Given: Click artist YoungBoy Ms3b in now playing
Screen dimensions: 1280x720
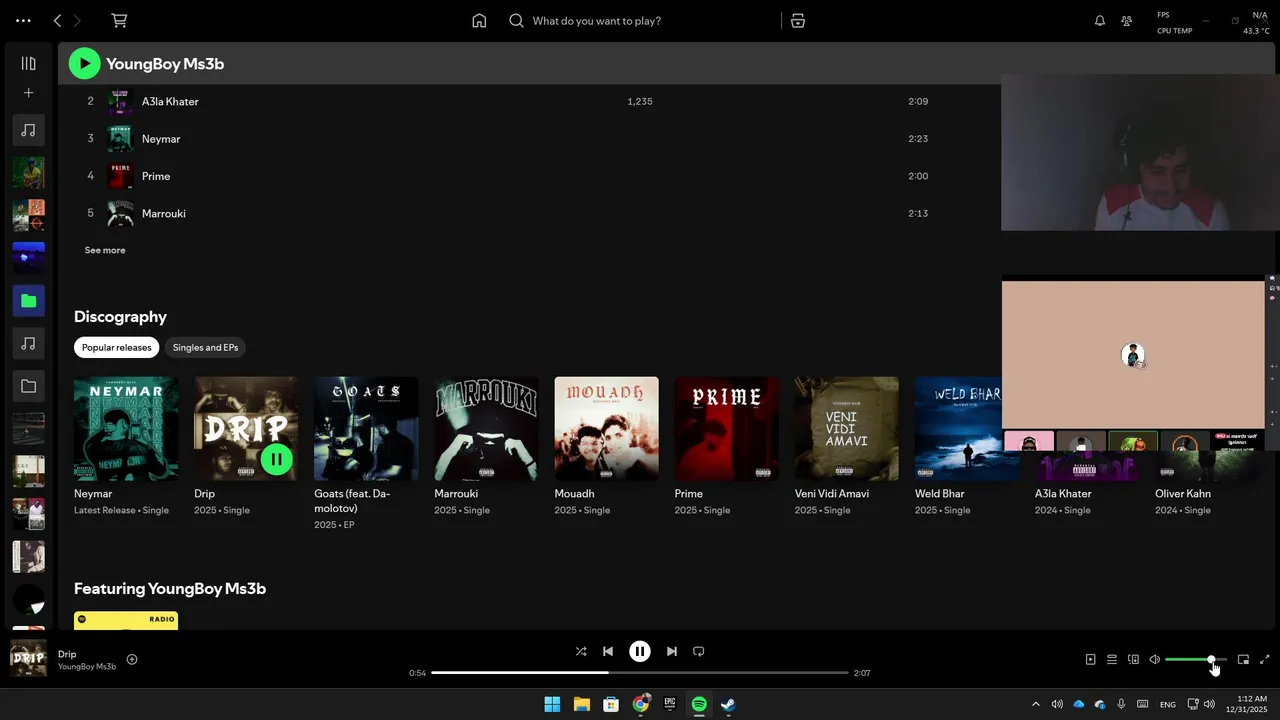Looking at the screenshot, I should tap(87, 666).
